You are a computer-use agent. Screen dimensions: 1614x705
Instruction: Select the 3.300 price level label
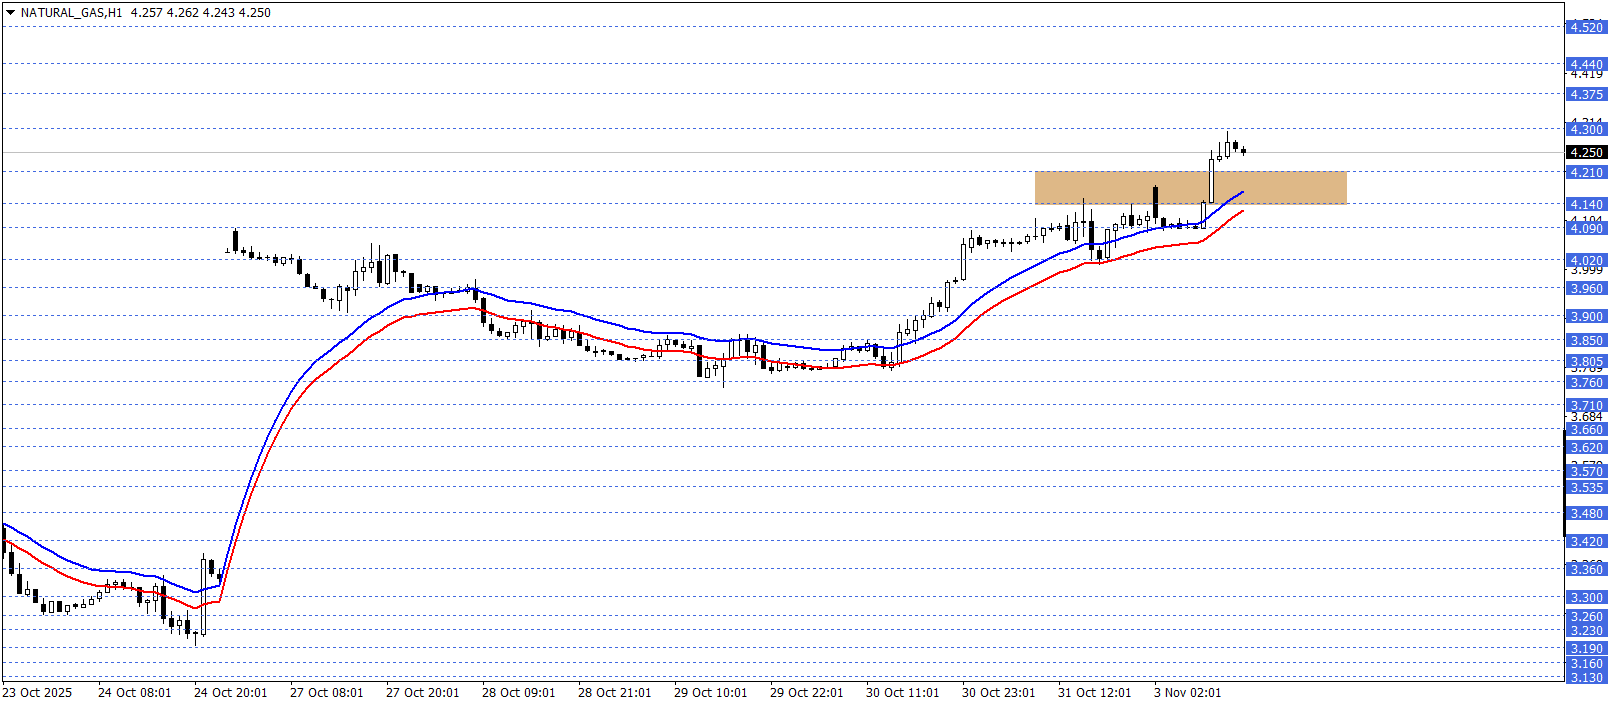point(1585,597)
